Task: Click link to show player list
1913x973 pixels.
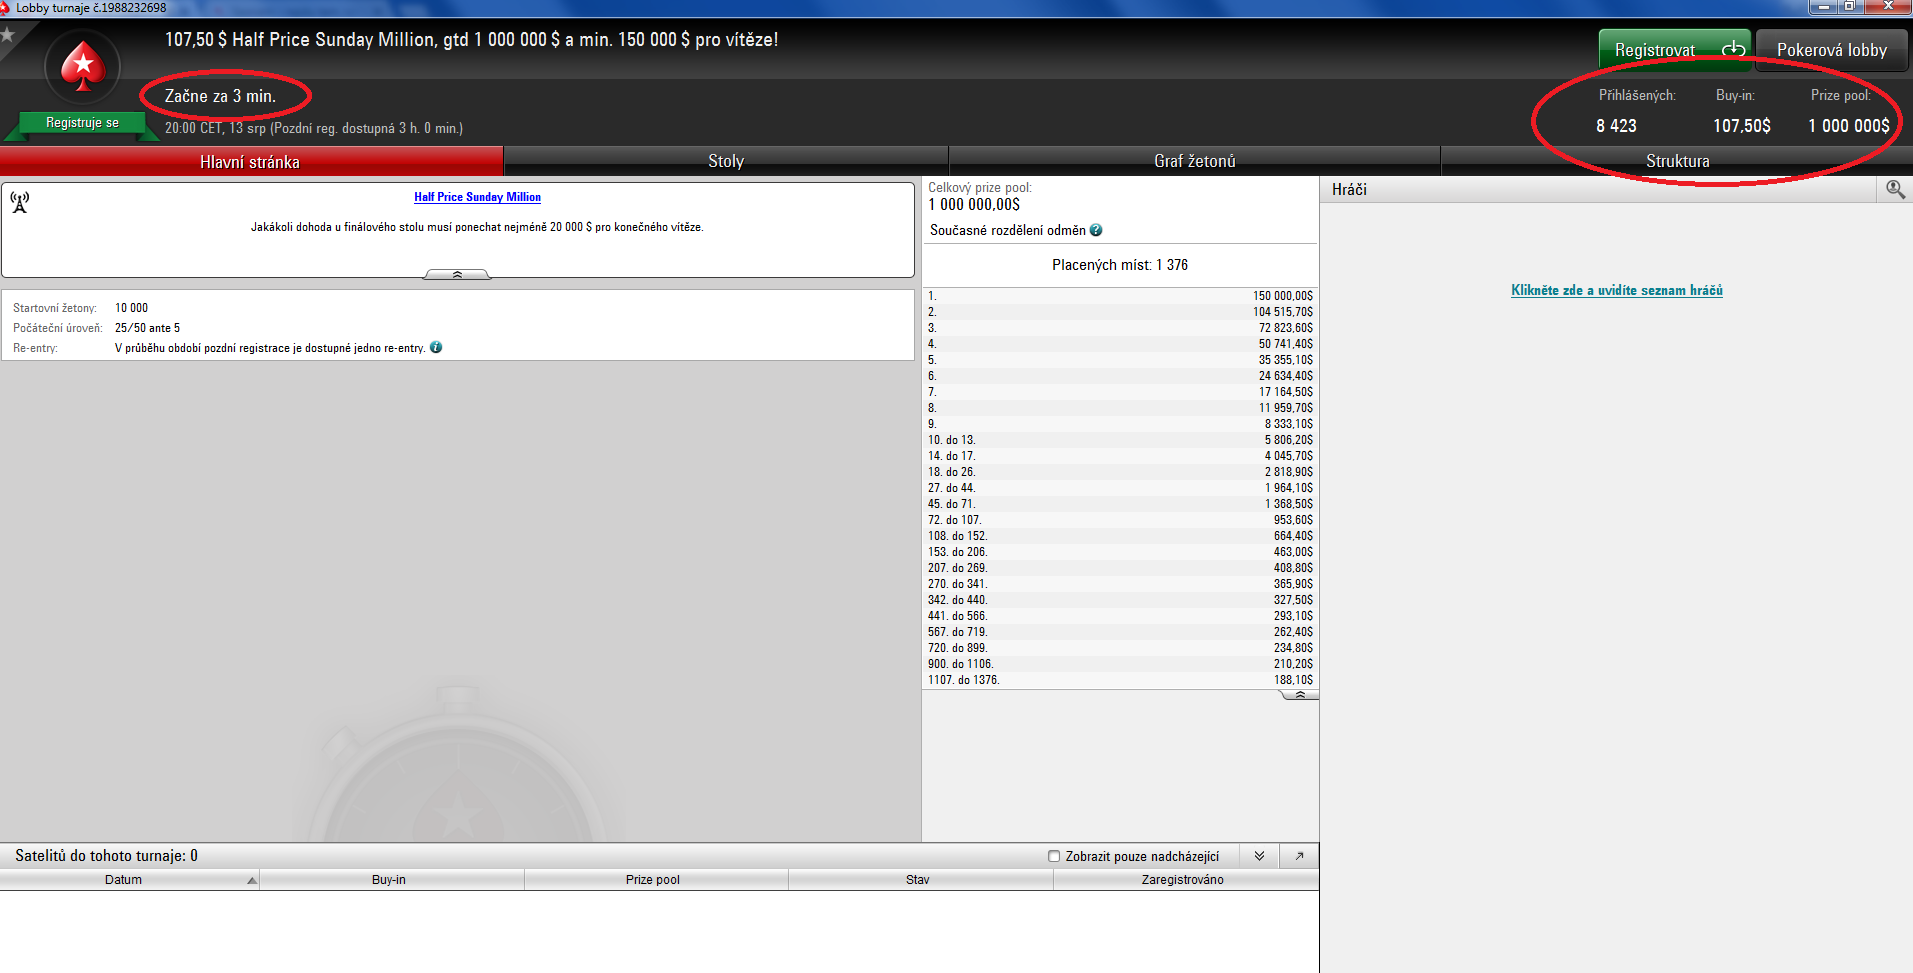Action: (x=1616, y=290)
